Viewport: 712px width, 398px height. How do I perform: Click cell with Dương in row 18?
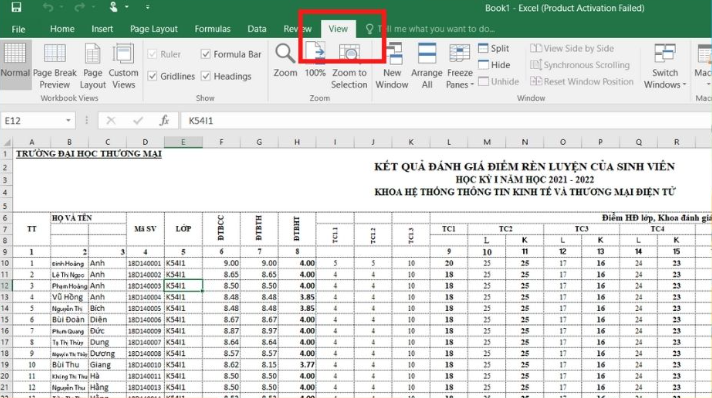(108, 353)
